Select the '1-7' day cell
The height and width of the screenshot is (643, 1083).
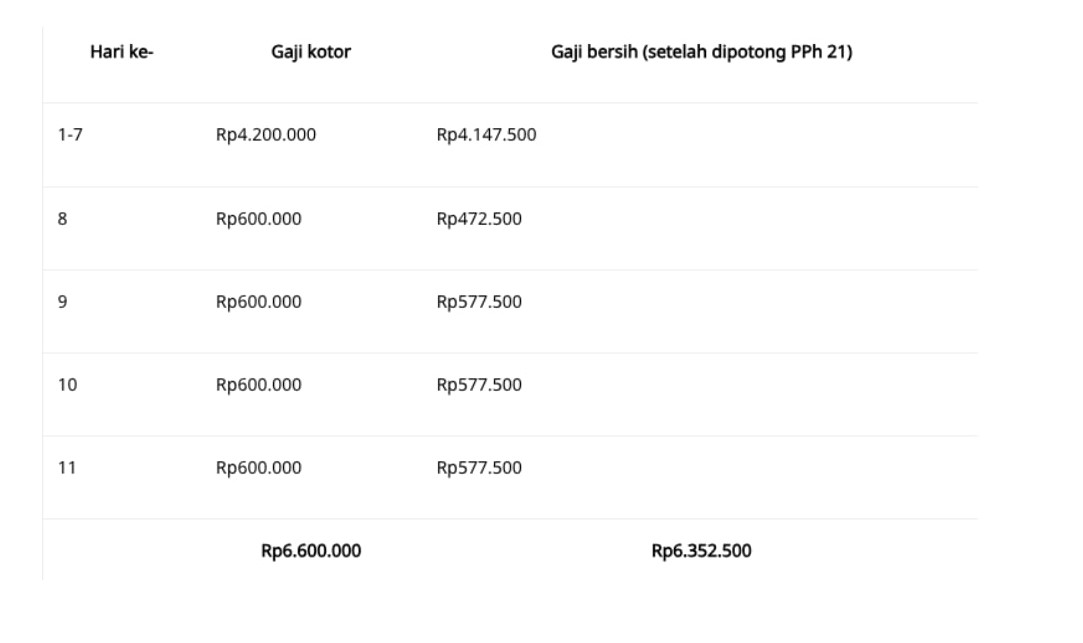coord(70,135)
